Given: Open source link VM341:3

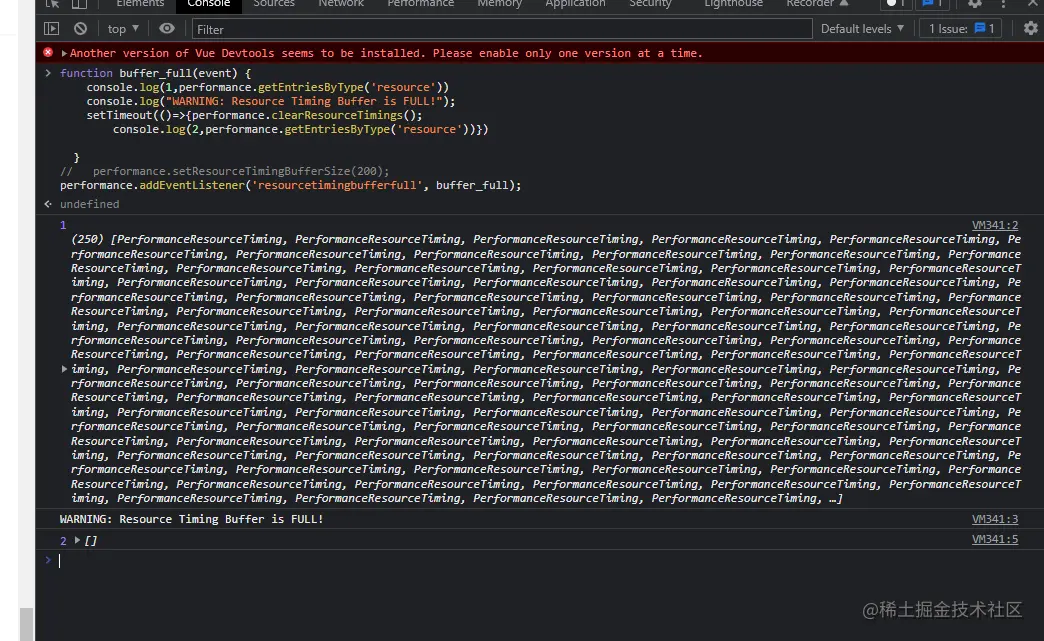Looking at the screenshot, I should 995,519.
